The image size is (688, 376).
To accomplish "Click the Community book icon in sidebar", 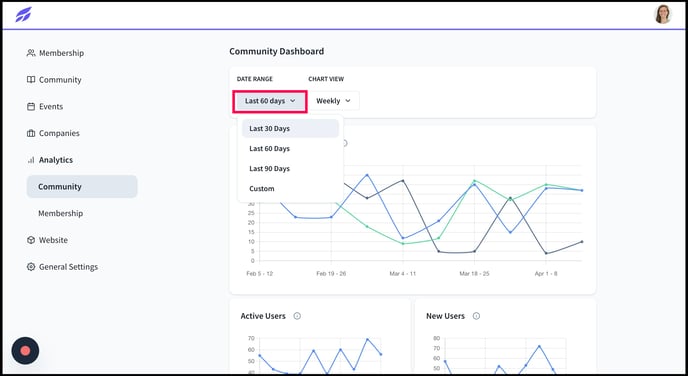I will (31, 80).
